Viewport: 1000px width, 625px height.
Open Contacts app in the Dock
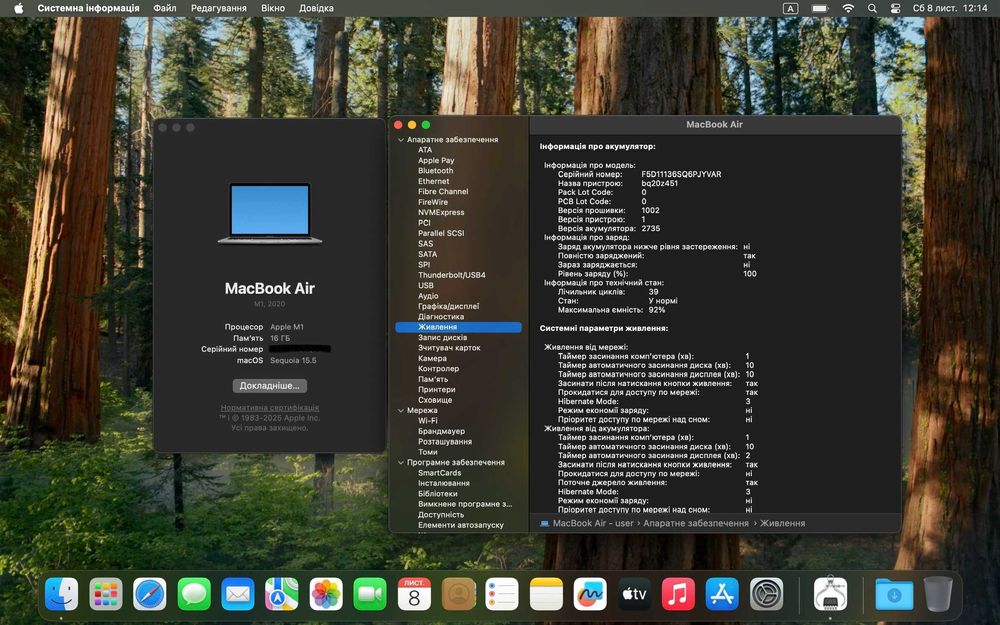coord(459,594)
